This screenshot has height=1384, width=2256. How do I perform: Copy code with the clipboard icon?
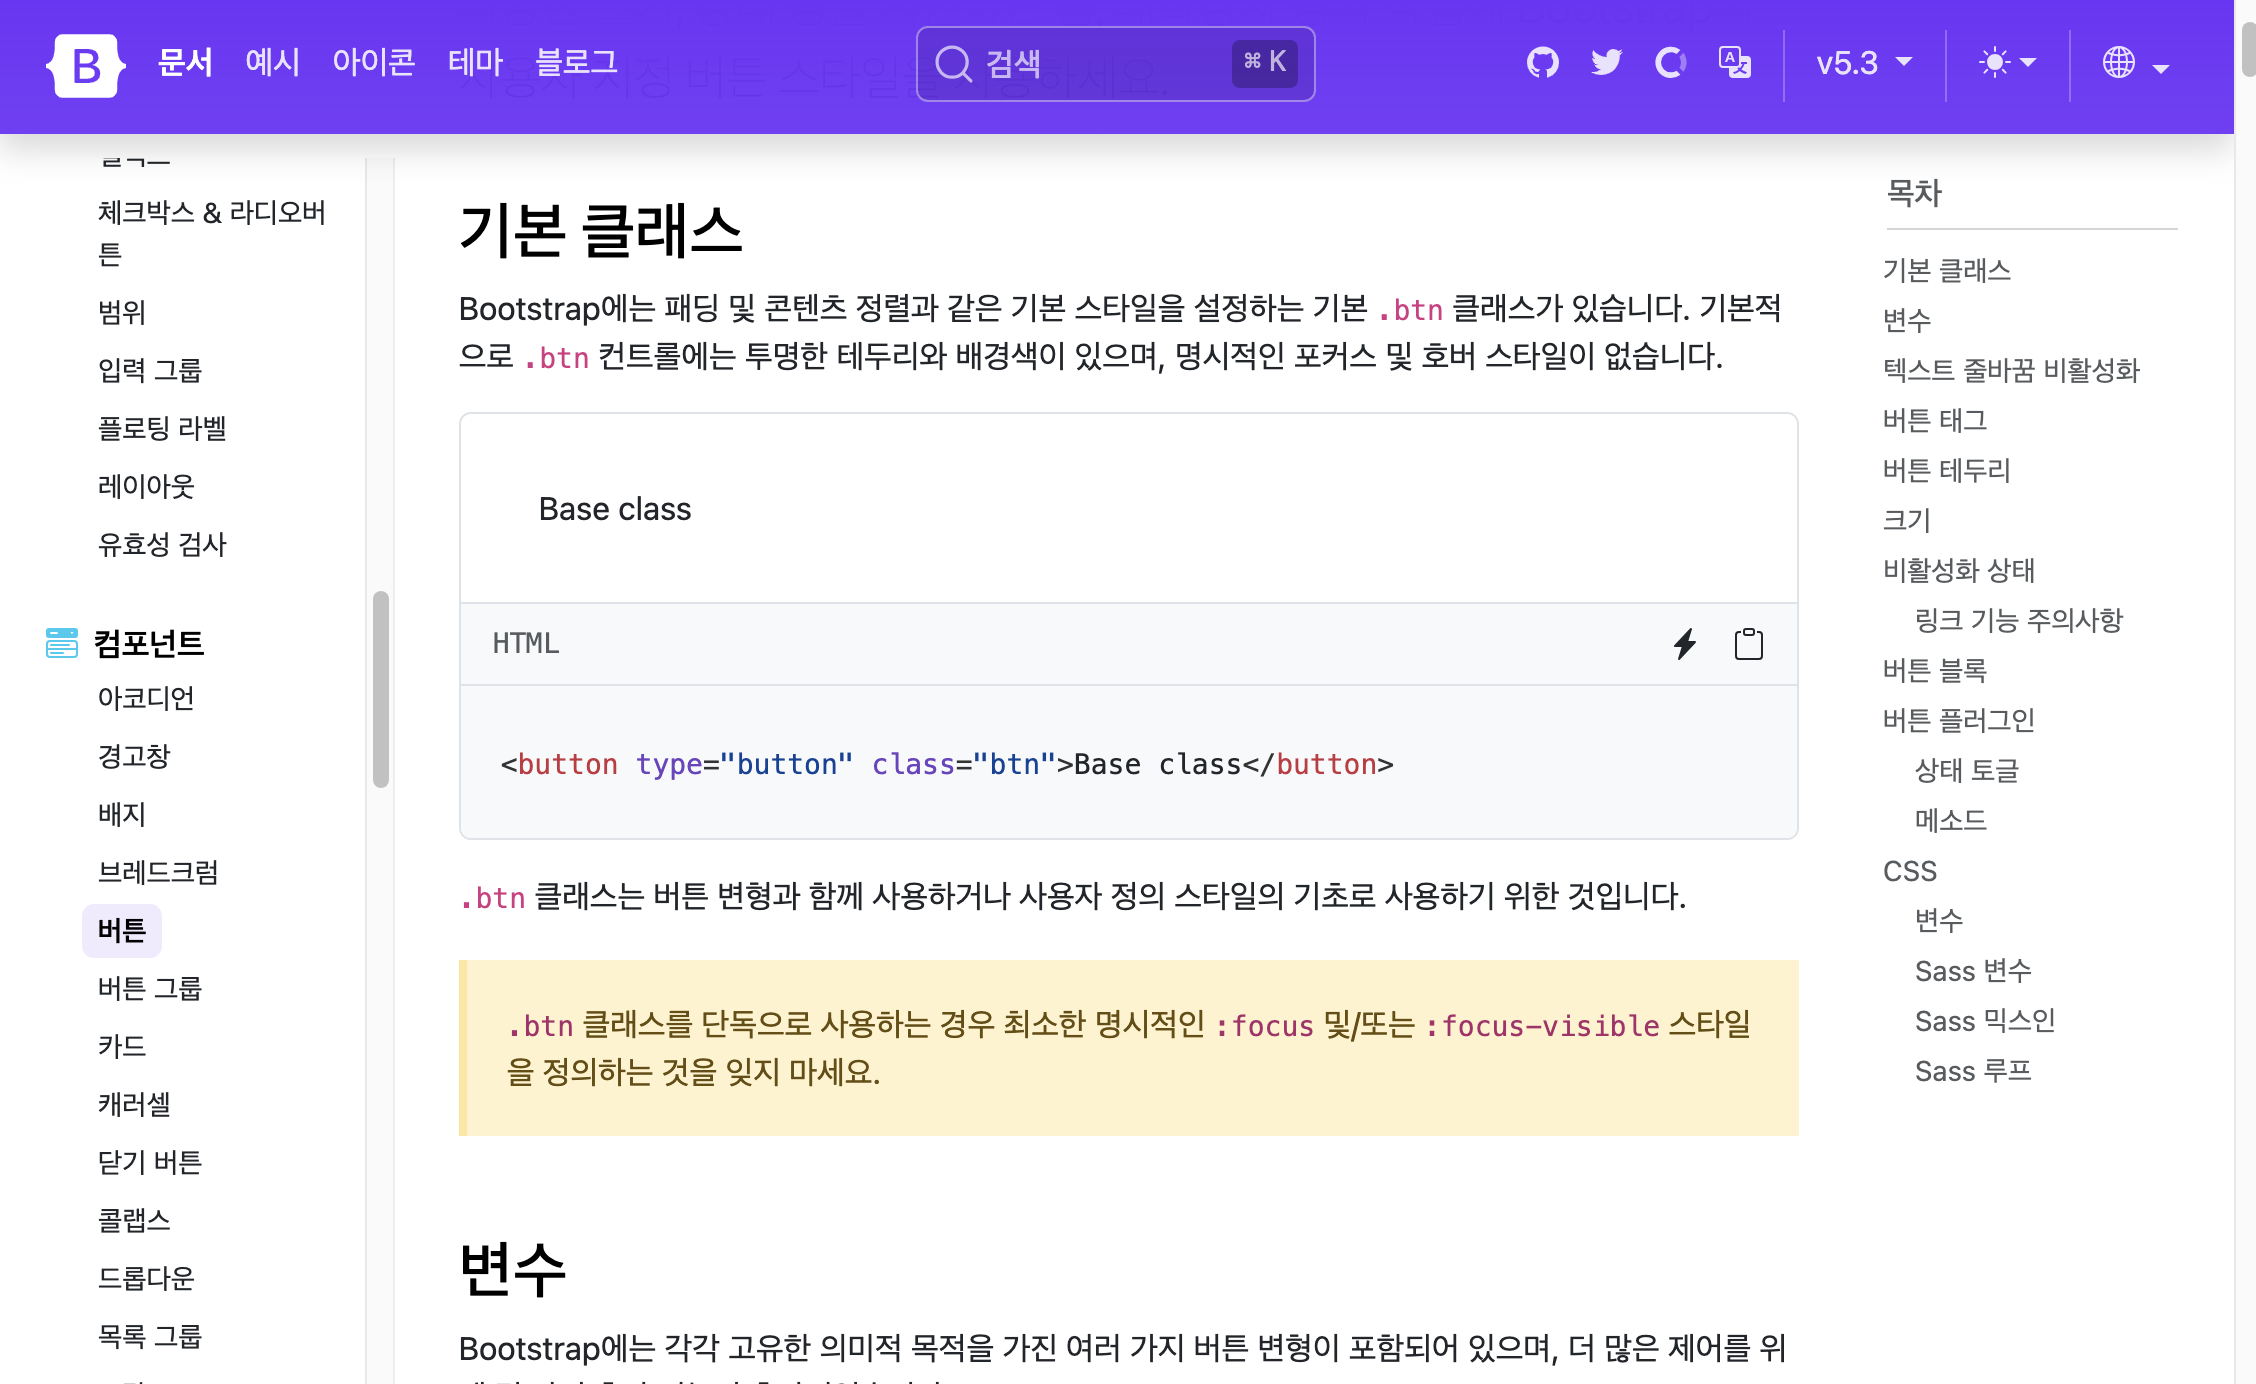coord(1748,644)
